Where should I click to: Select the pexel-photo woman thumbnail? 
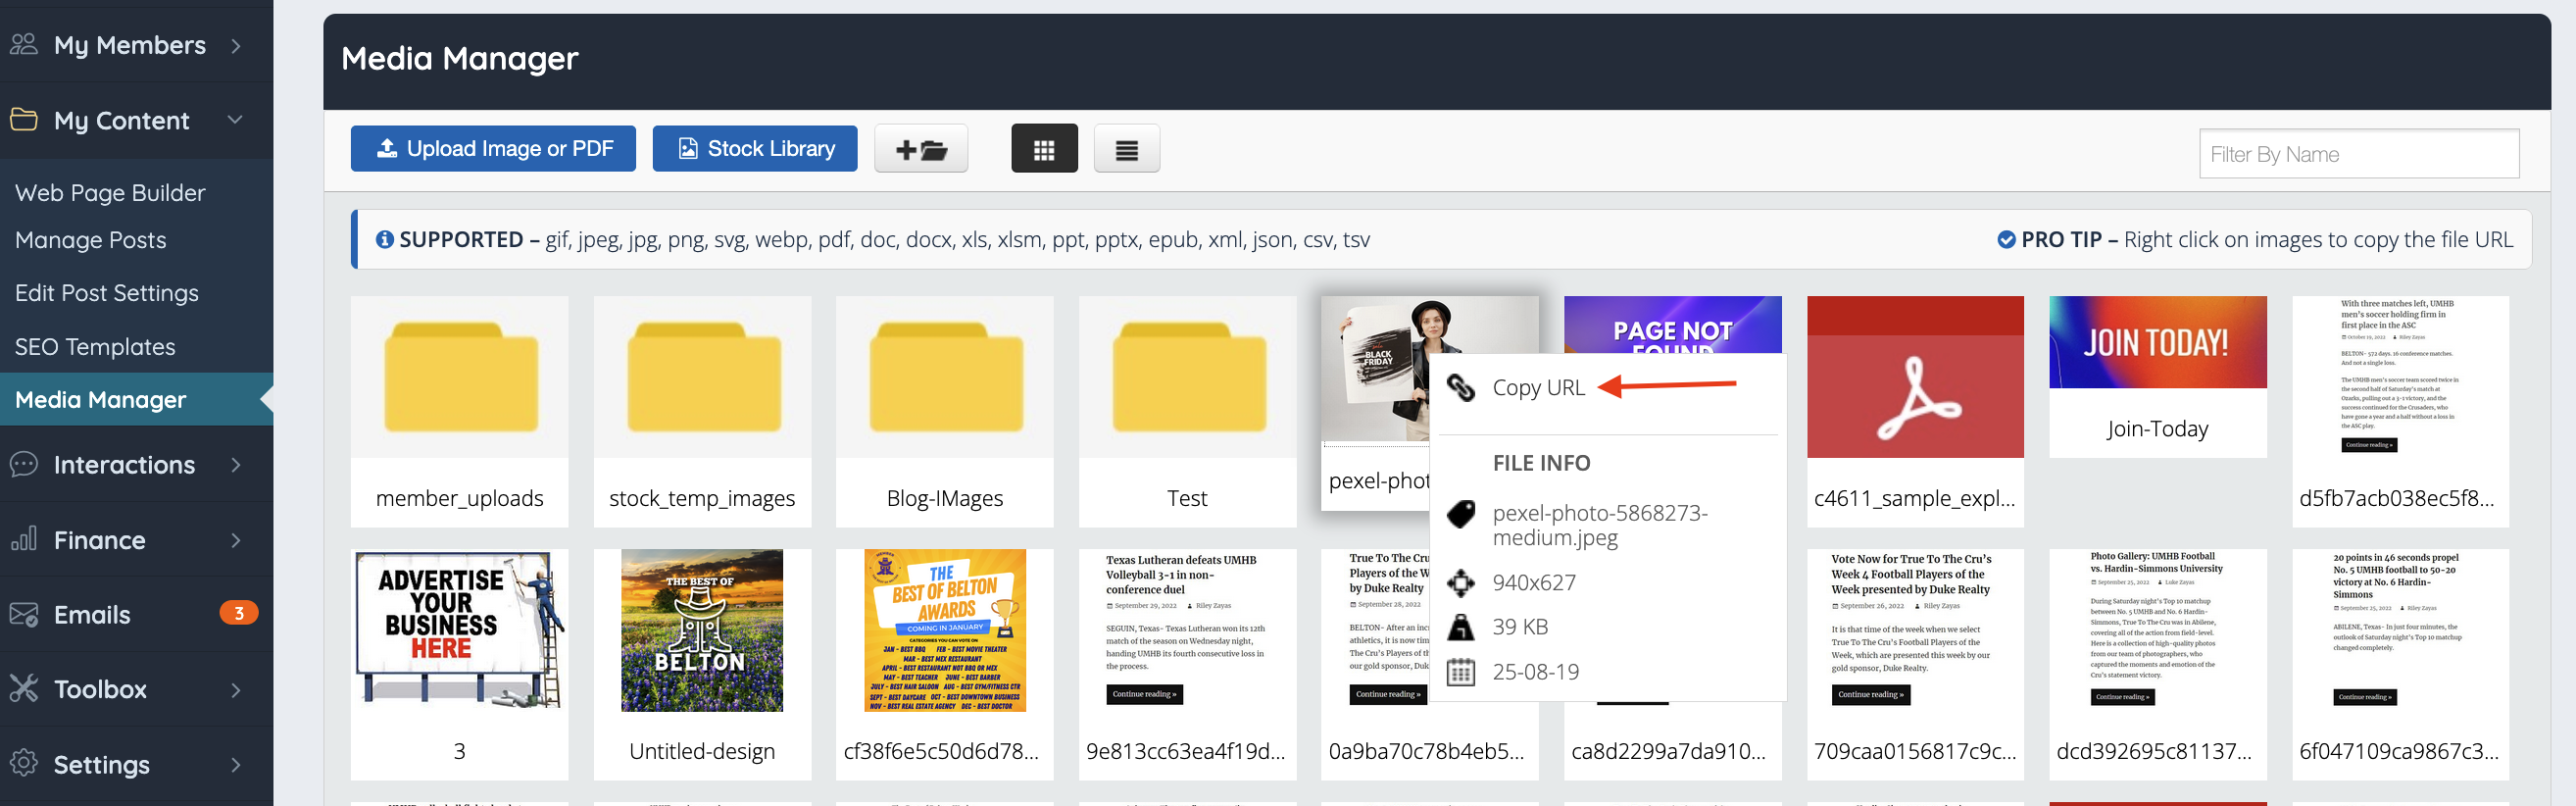pos(1375,370)
